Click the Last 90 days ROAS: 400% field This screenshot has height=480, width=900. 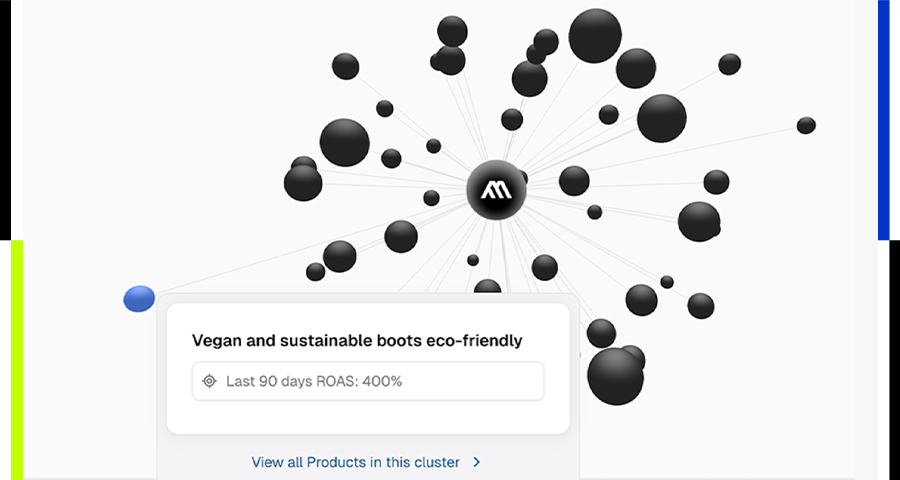[368, 381]
